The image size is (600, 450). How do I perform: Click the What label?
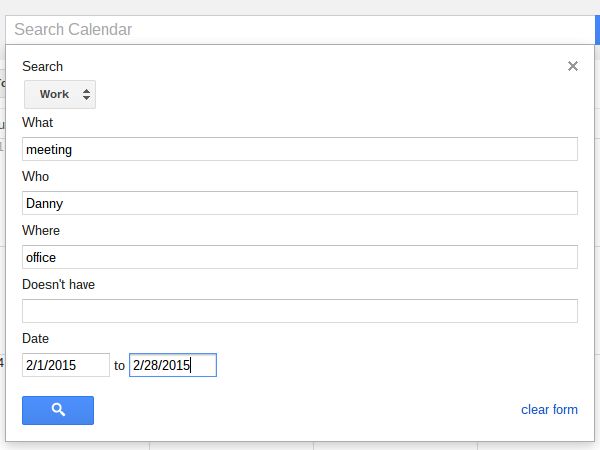tap(38, 122)
